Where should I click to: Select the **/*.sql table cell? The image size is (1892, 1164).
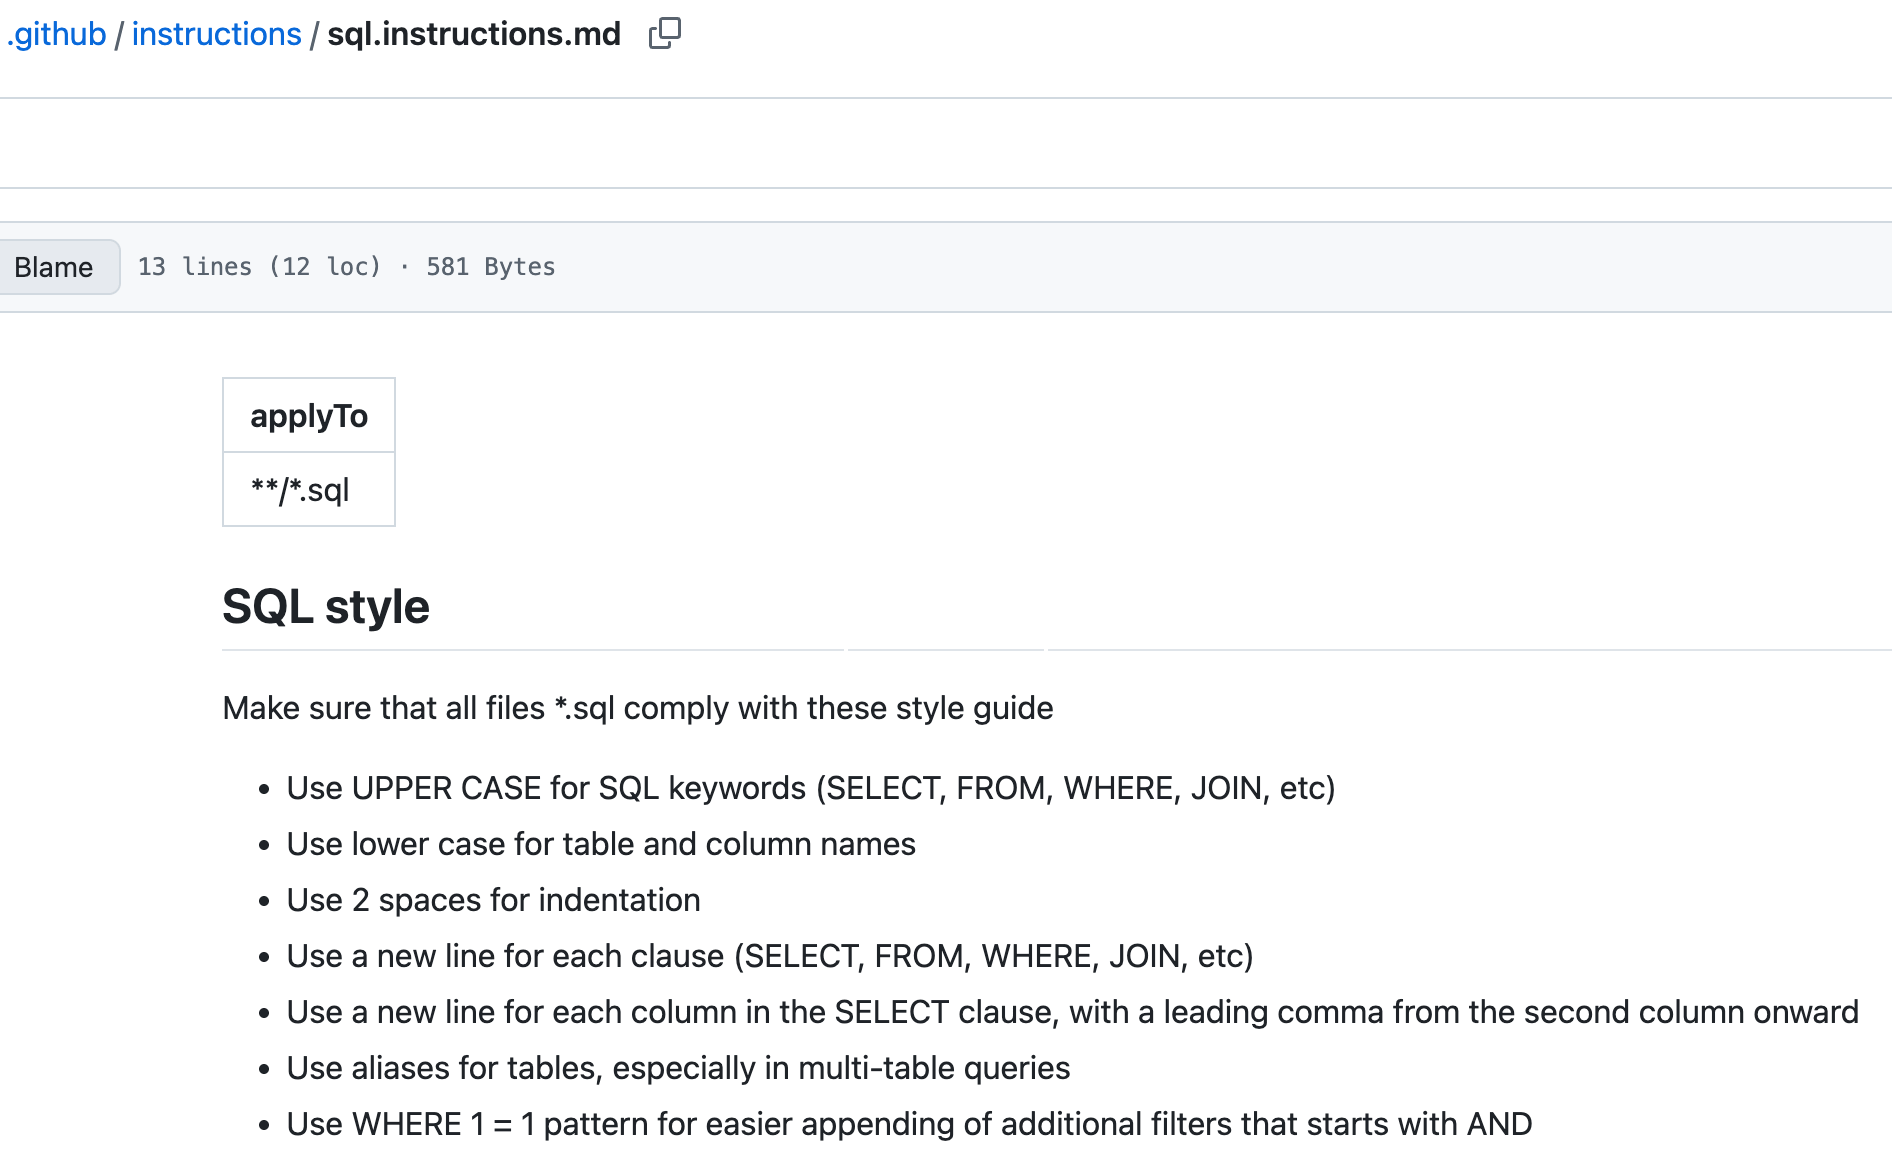pyautogui.click(x=309, y=489)
